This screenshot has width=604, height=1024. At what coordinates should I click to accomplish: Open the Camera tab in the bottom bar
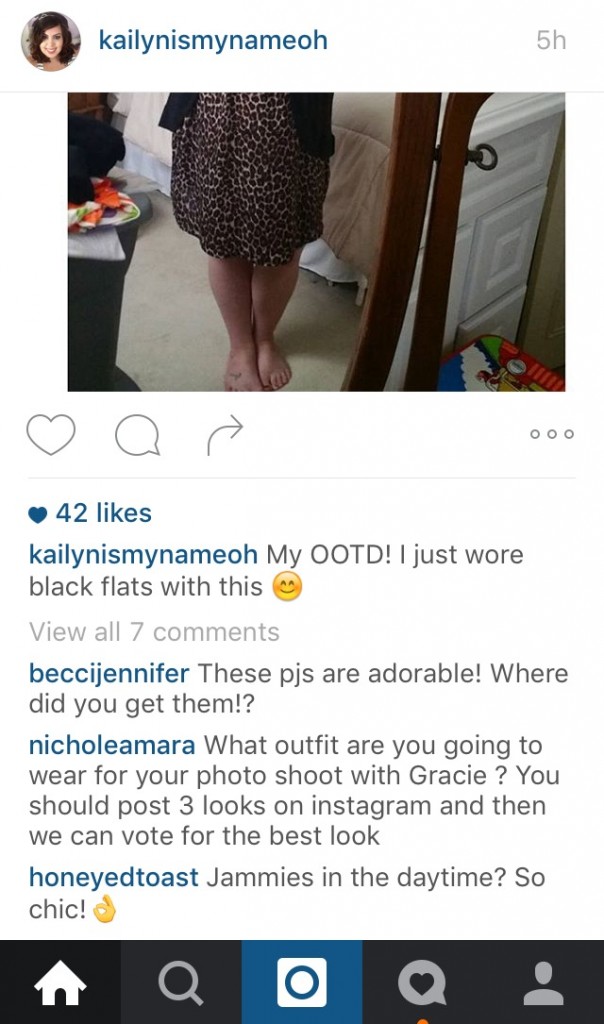(x=302, y=982)
